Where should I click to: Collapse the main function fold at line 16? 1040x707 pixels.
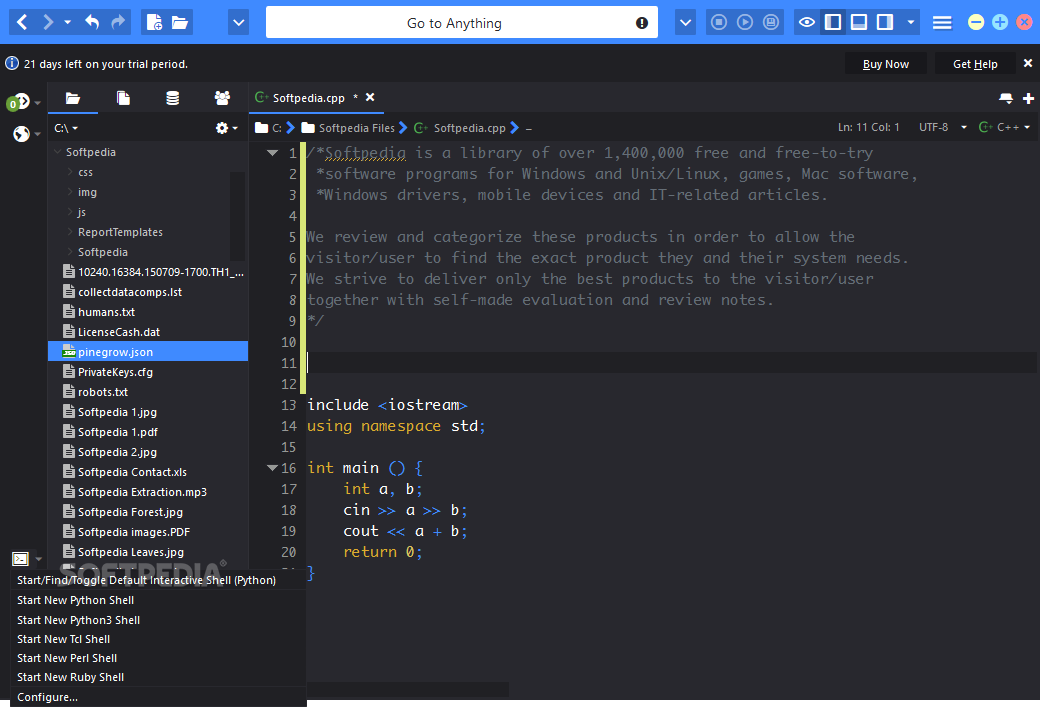(x=272, y=468)
